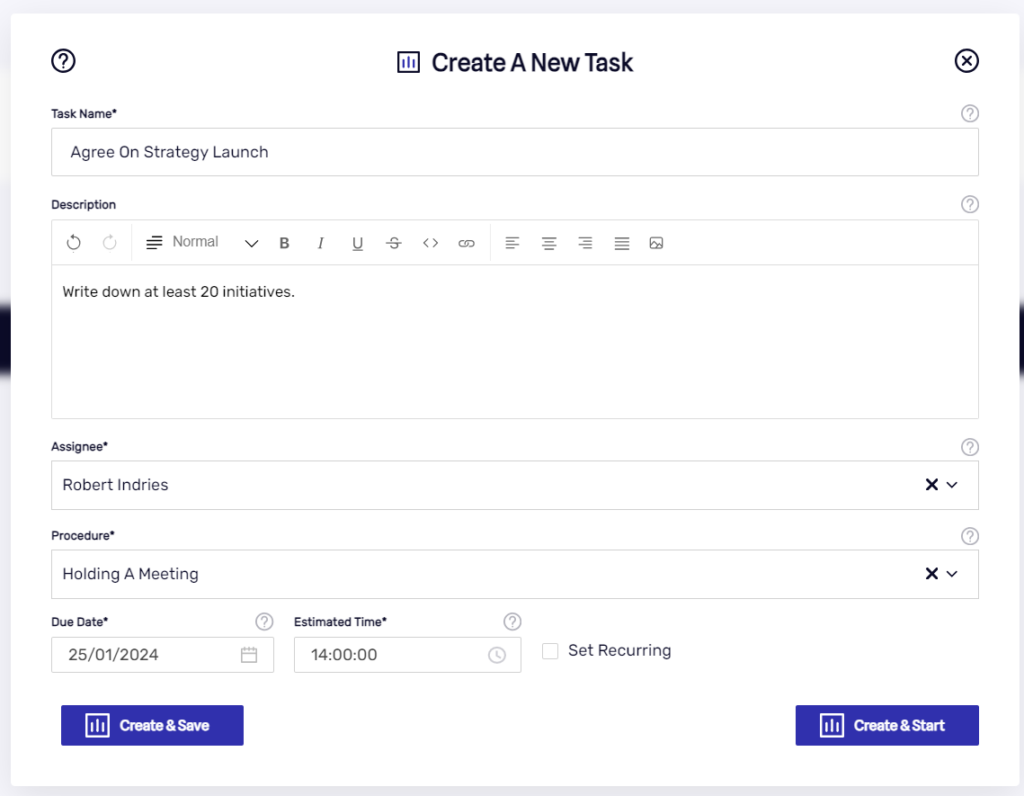1024x796 pixels.
Task: Center align the description text
Action: [549, 242]
